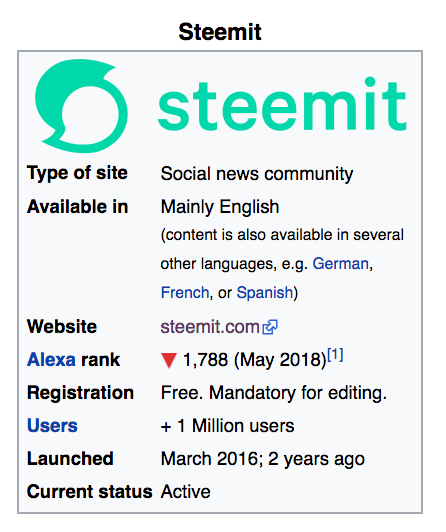Open the Spanish language link
Viewport: 446px width, 532px height.
pyautogui.click(x=265, y=292)
